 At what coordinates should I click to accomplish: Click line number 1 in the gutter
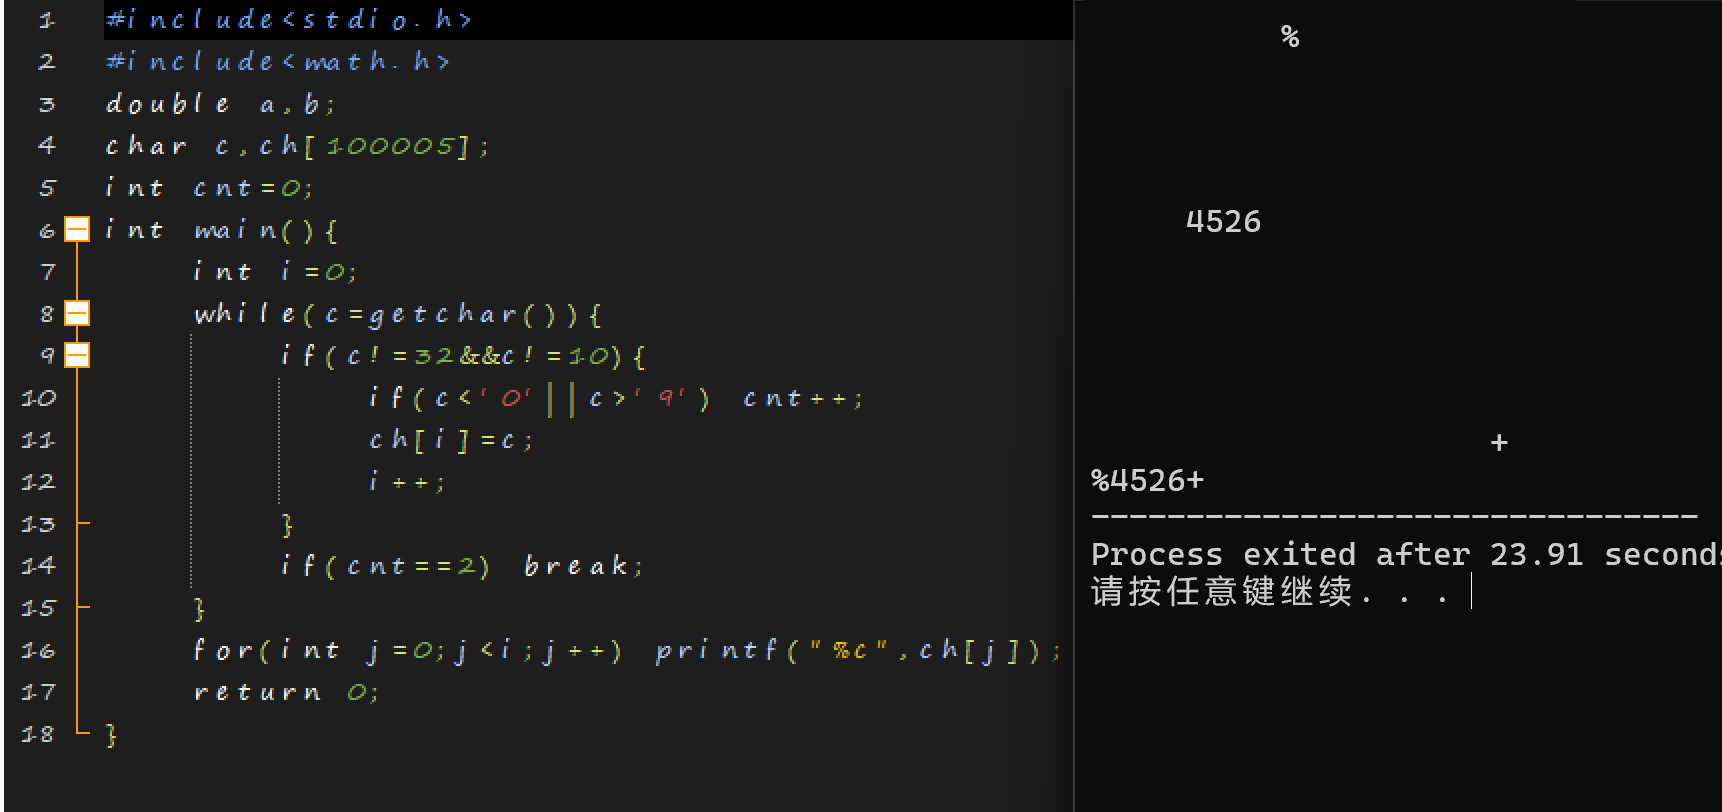coord(47,20)
